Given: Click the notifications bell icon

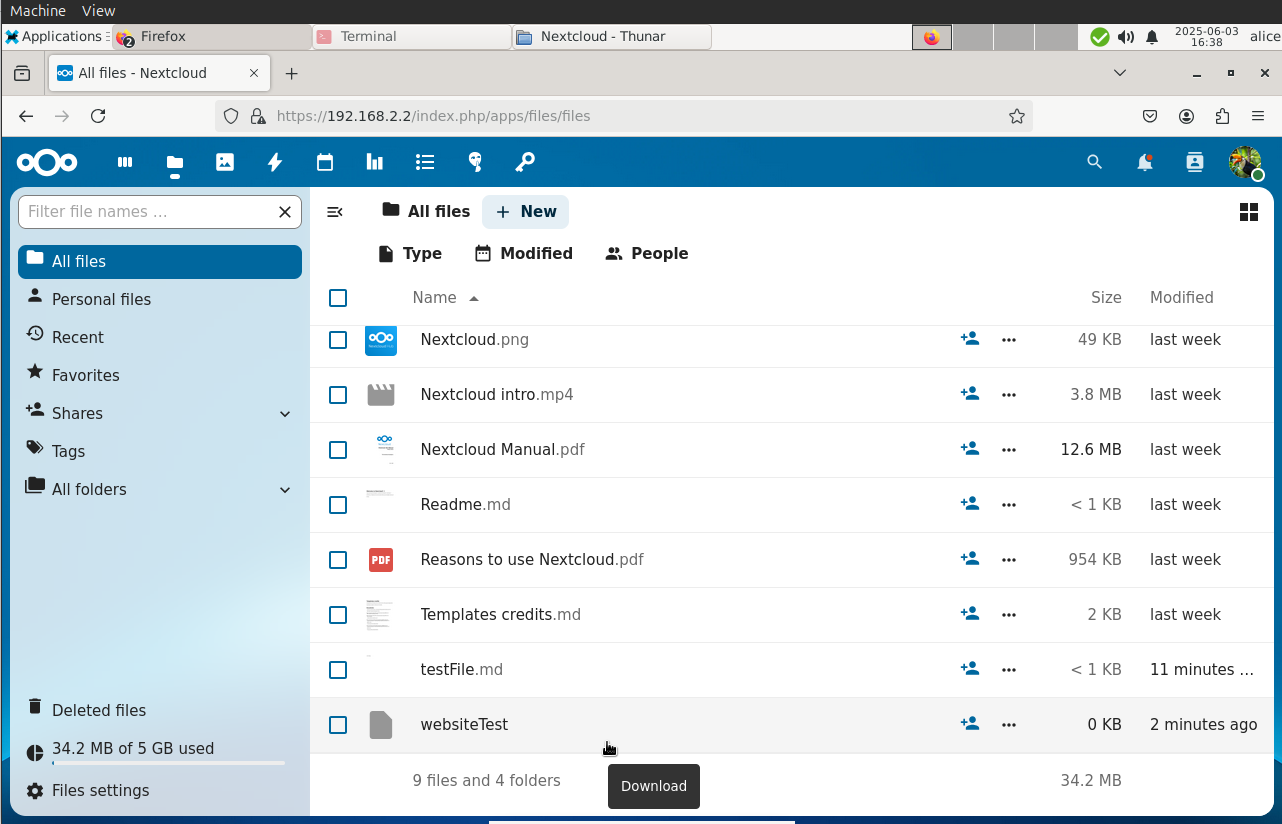Looking at the screenshot, I should click(1145, 162).
